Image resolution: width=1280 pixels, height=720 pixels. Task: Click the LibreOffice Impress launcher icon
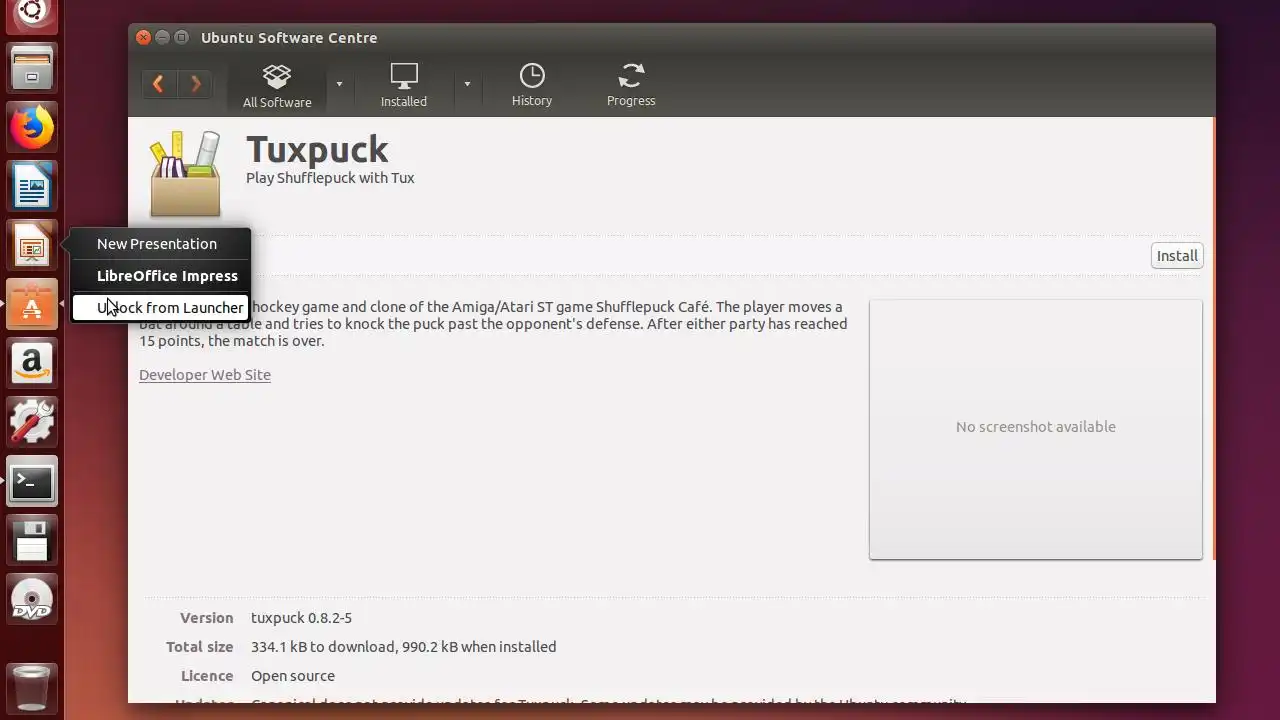(32, 246)
